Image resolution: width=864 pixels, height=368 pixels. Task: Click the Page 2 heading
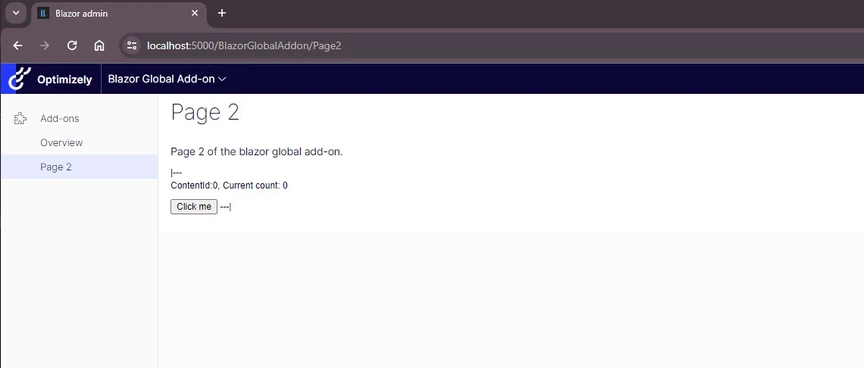pyautogui.click(x=205, y=112)
